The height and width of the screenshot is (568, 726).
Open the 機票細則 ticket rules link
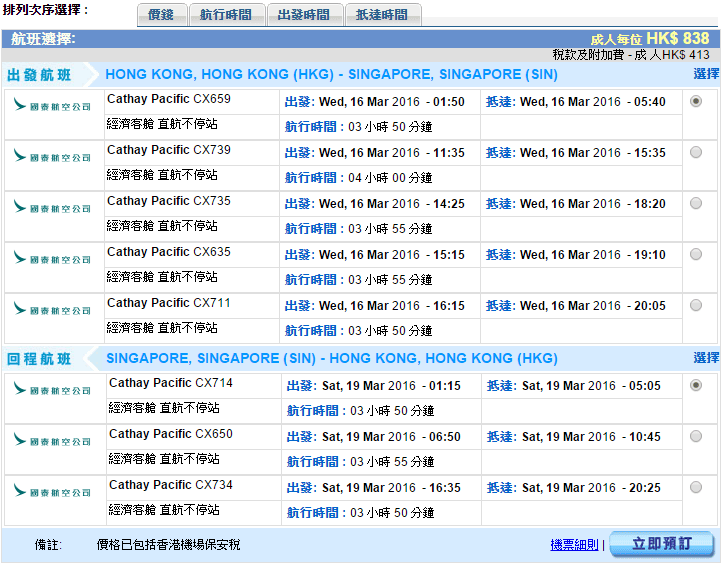[x=574, y=545]
